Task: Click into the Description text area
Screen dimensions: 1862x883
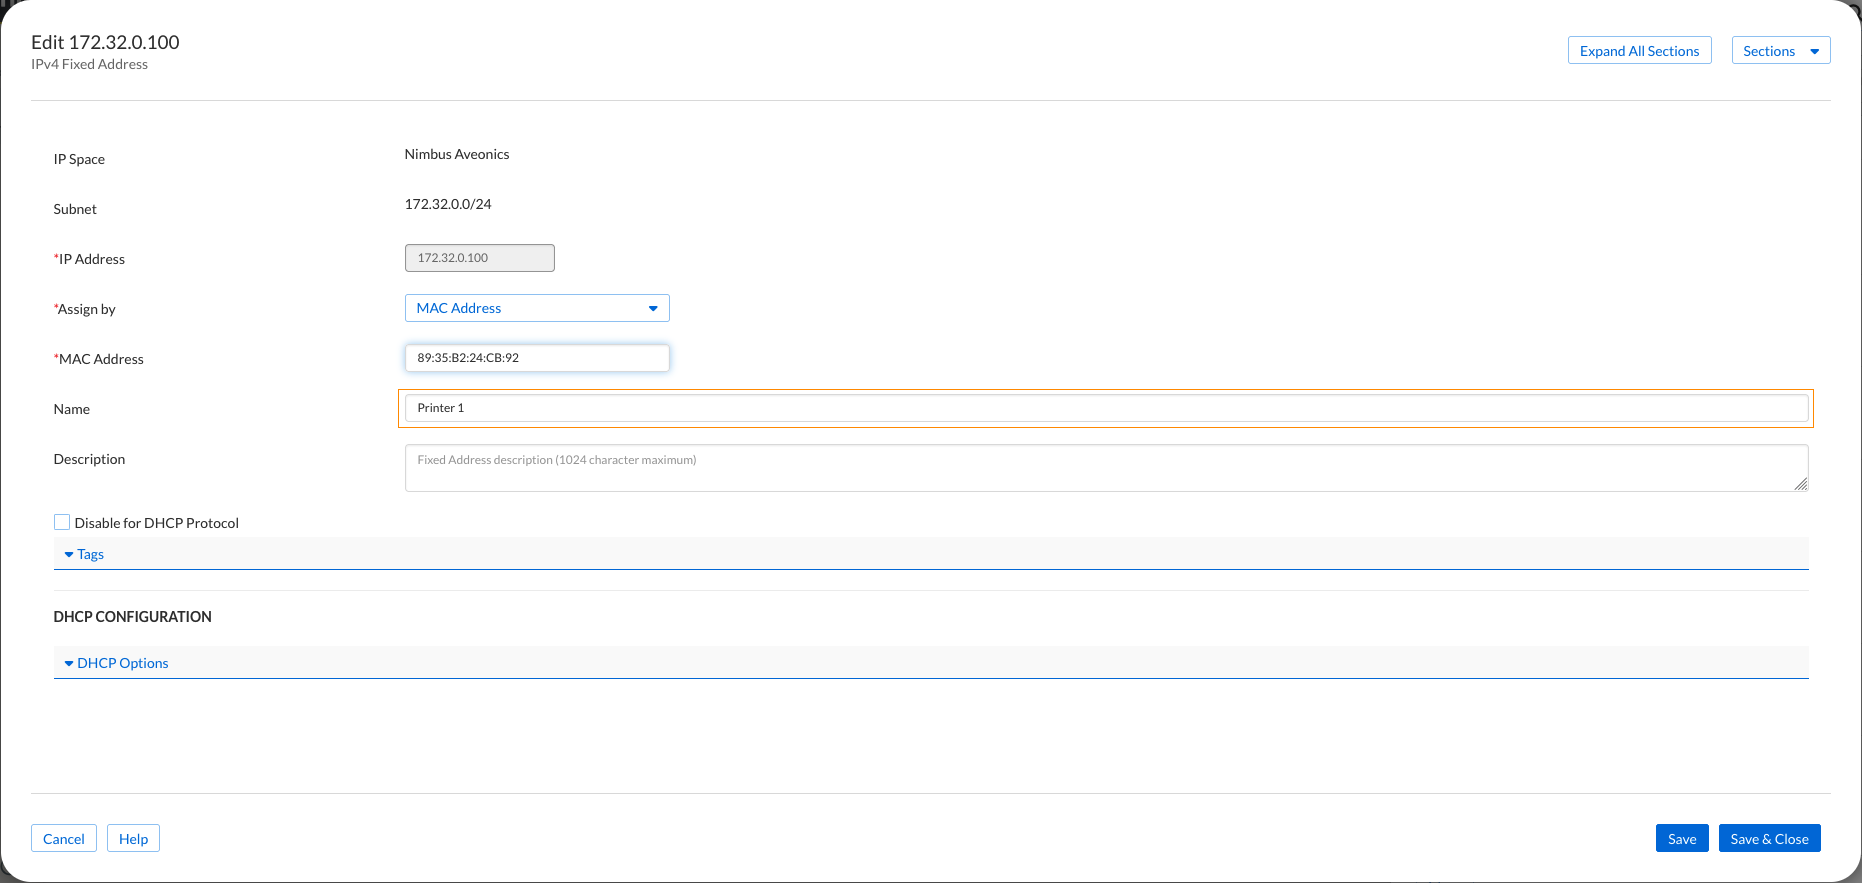Action: click(x=1105, y=468)
